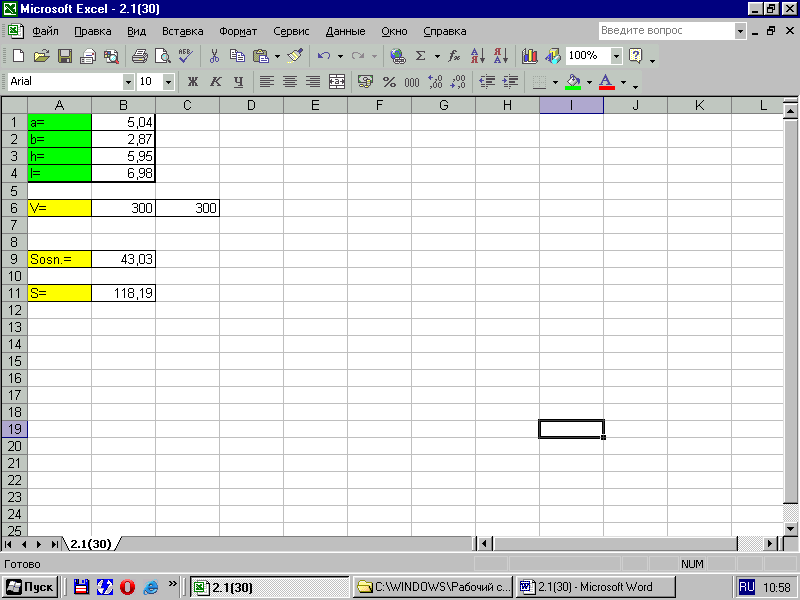
Task: Open the fill color dropdown arrow
Action: click(x=589, y=82)
